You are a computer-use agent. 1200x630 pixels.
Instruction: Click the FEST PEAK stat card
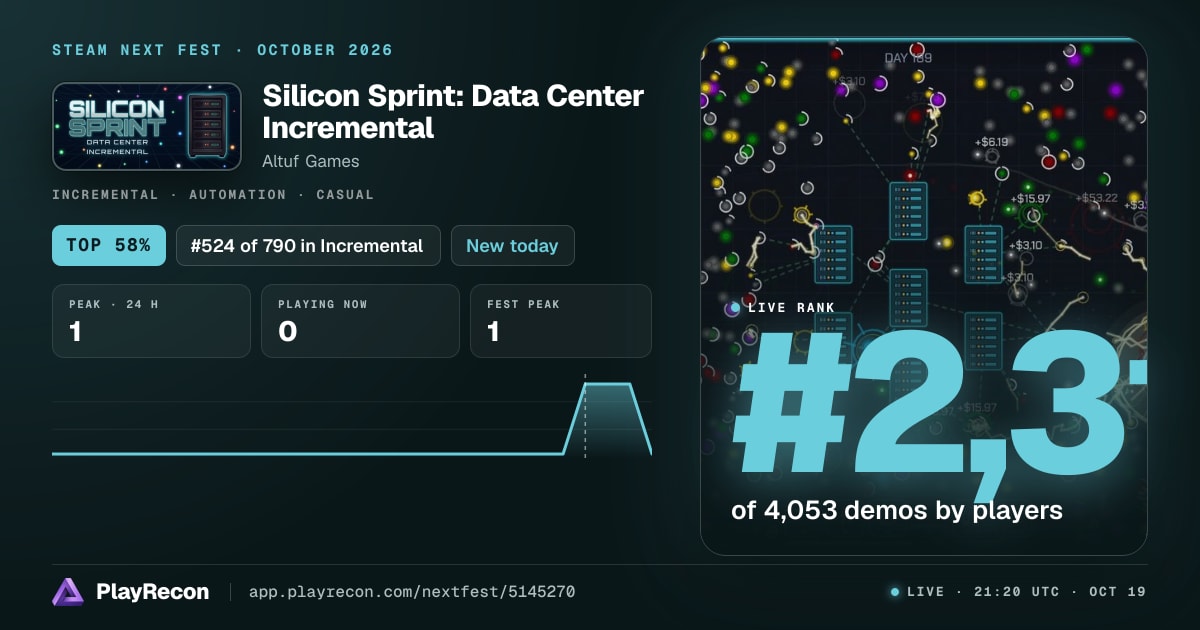560,321
